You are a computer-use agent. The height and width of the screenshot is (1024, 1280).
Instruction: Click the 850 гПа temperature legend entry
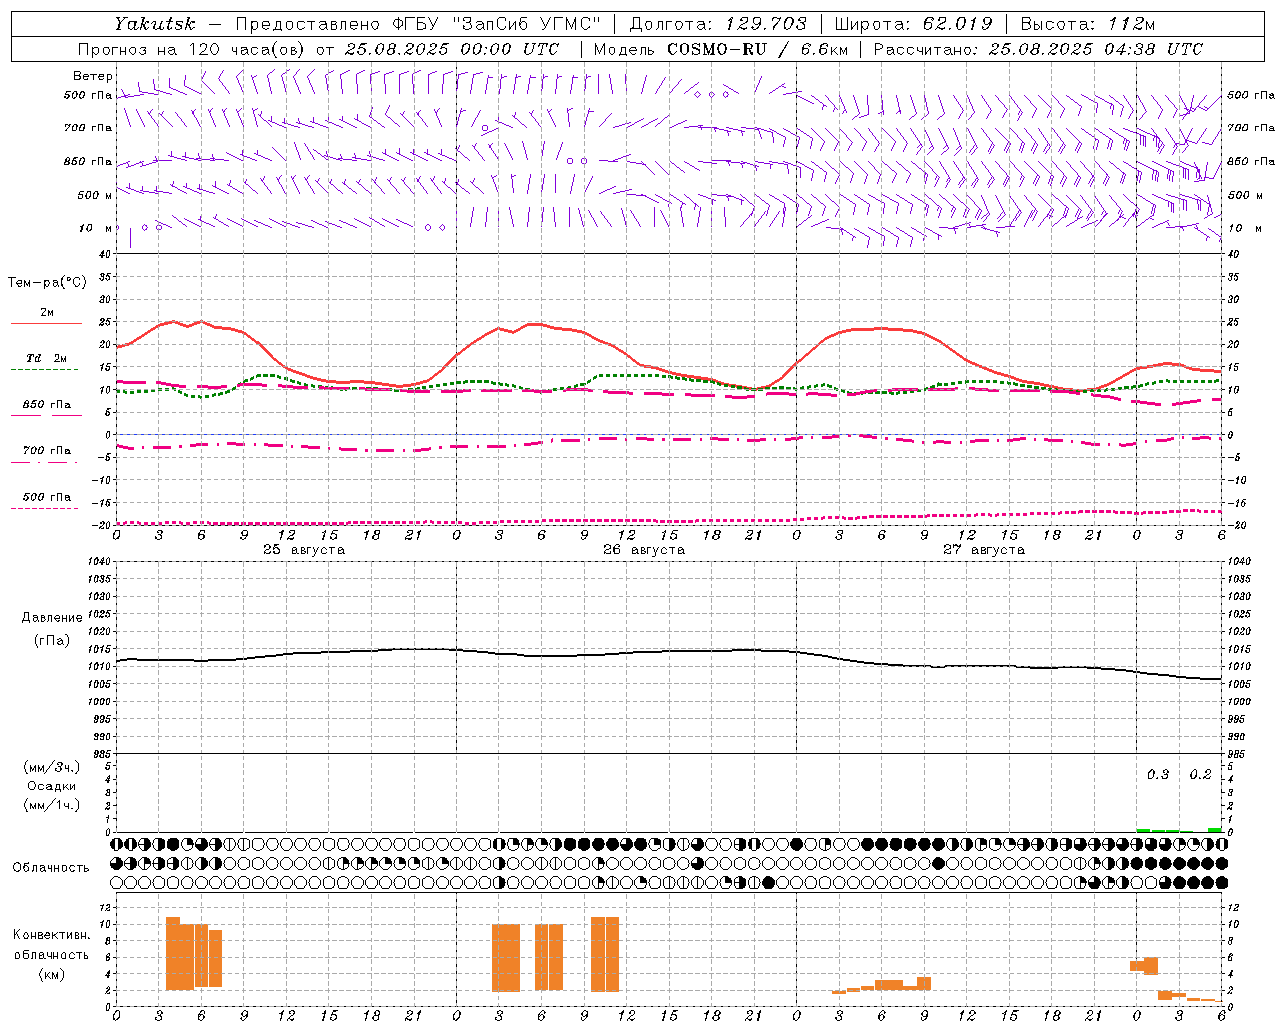pos(47,405)
